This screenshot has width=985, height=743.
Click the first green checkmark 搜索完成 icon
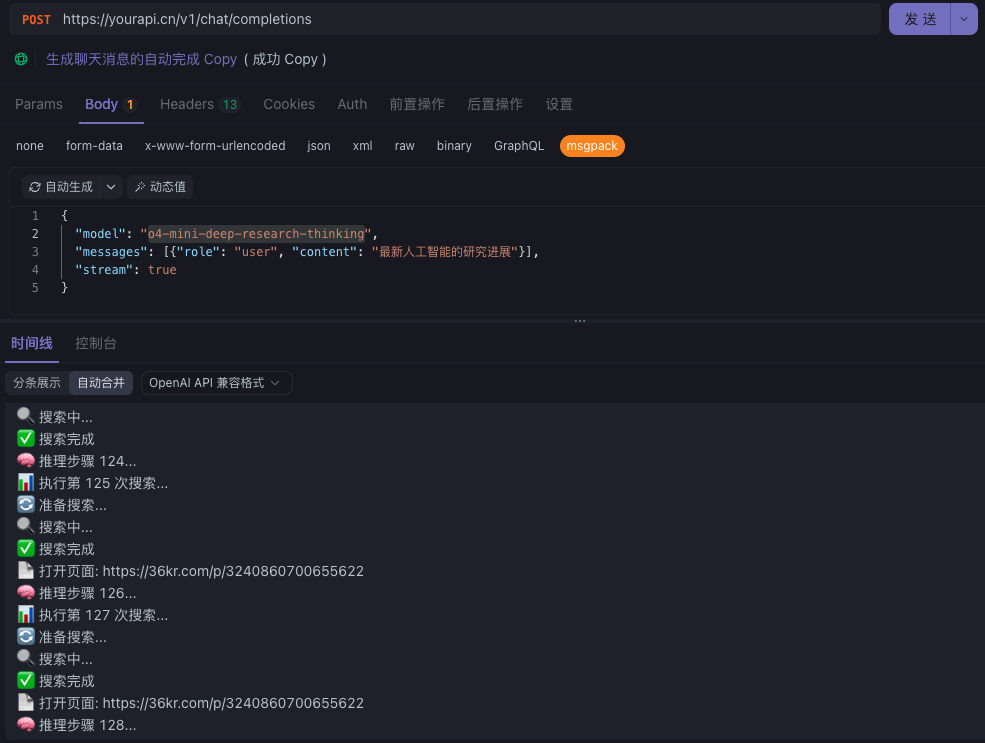tap(26, 438)
